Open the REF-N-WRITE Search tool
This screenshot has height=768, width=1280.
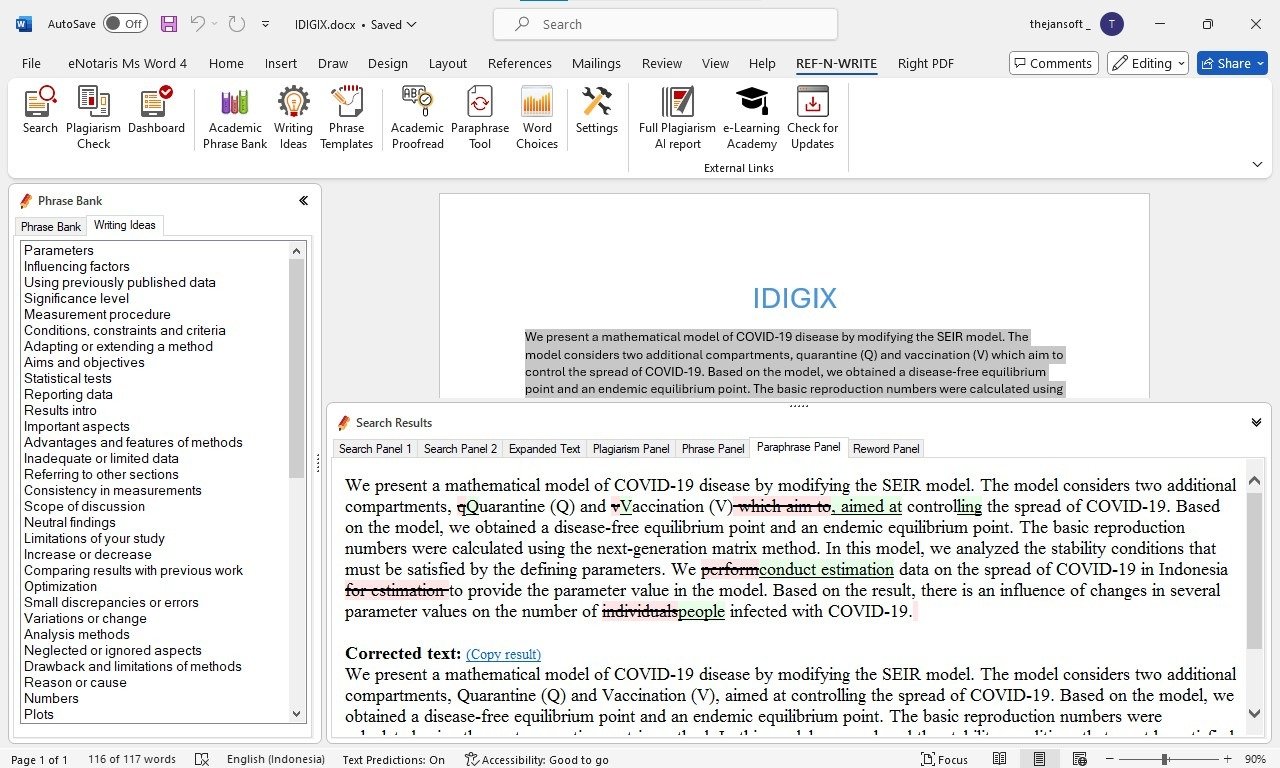coord(40,110)
